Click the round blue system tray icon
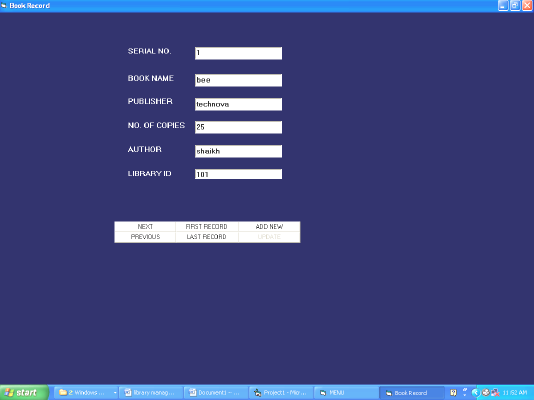This screenshot has width=534, height=400. click(475, 393)
